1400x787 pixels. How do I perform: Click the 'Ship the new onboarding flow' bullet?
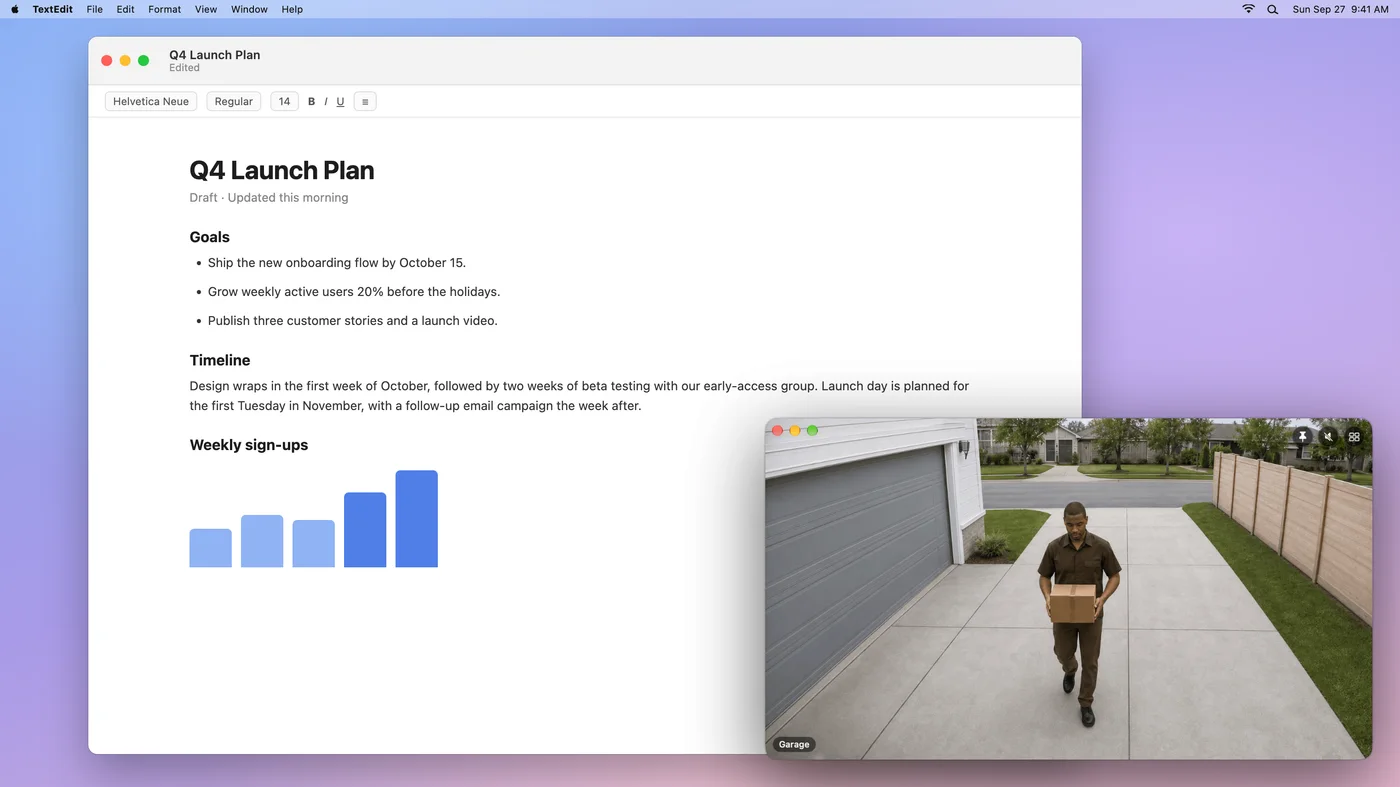click(x=337, y=263)
